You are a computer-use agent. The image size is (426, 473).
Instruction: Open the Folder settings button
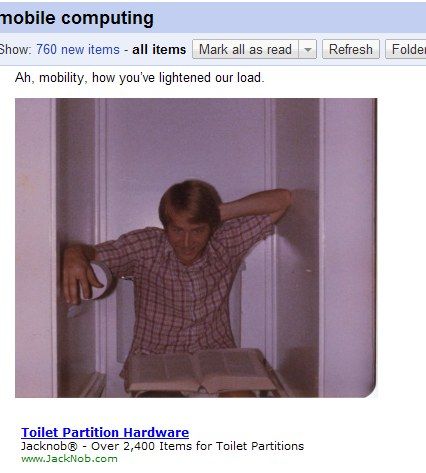[406, 49]
